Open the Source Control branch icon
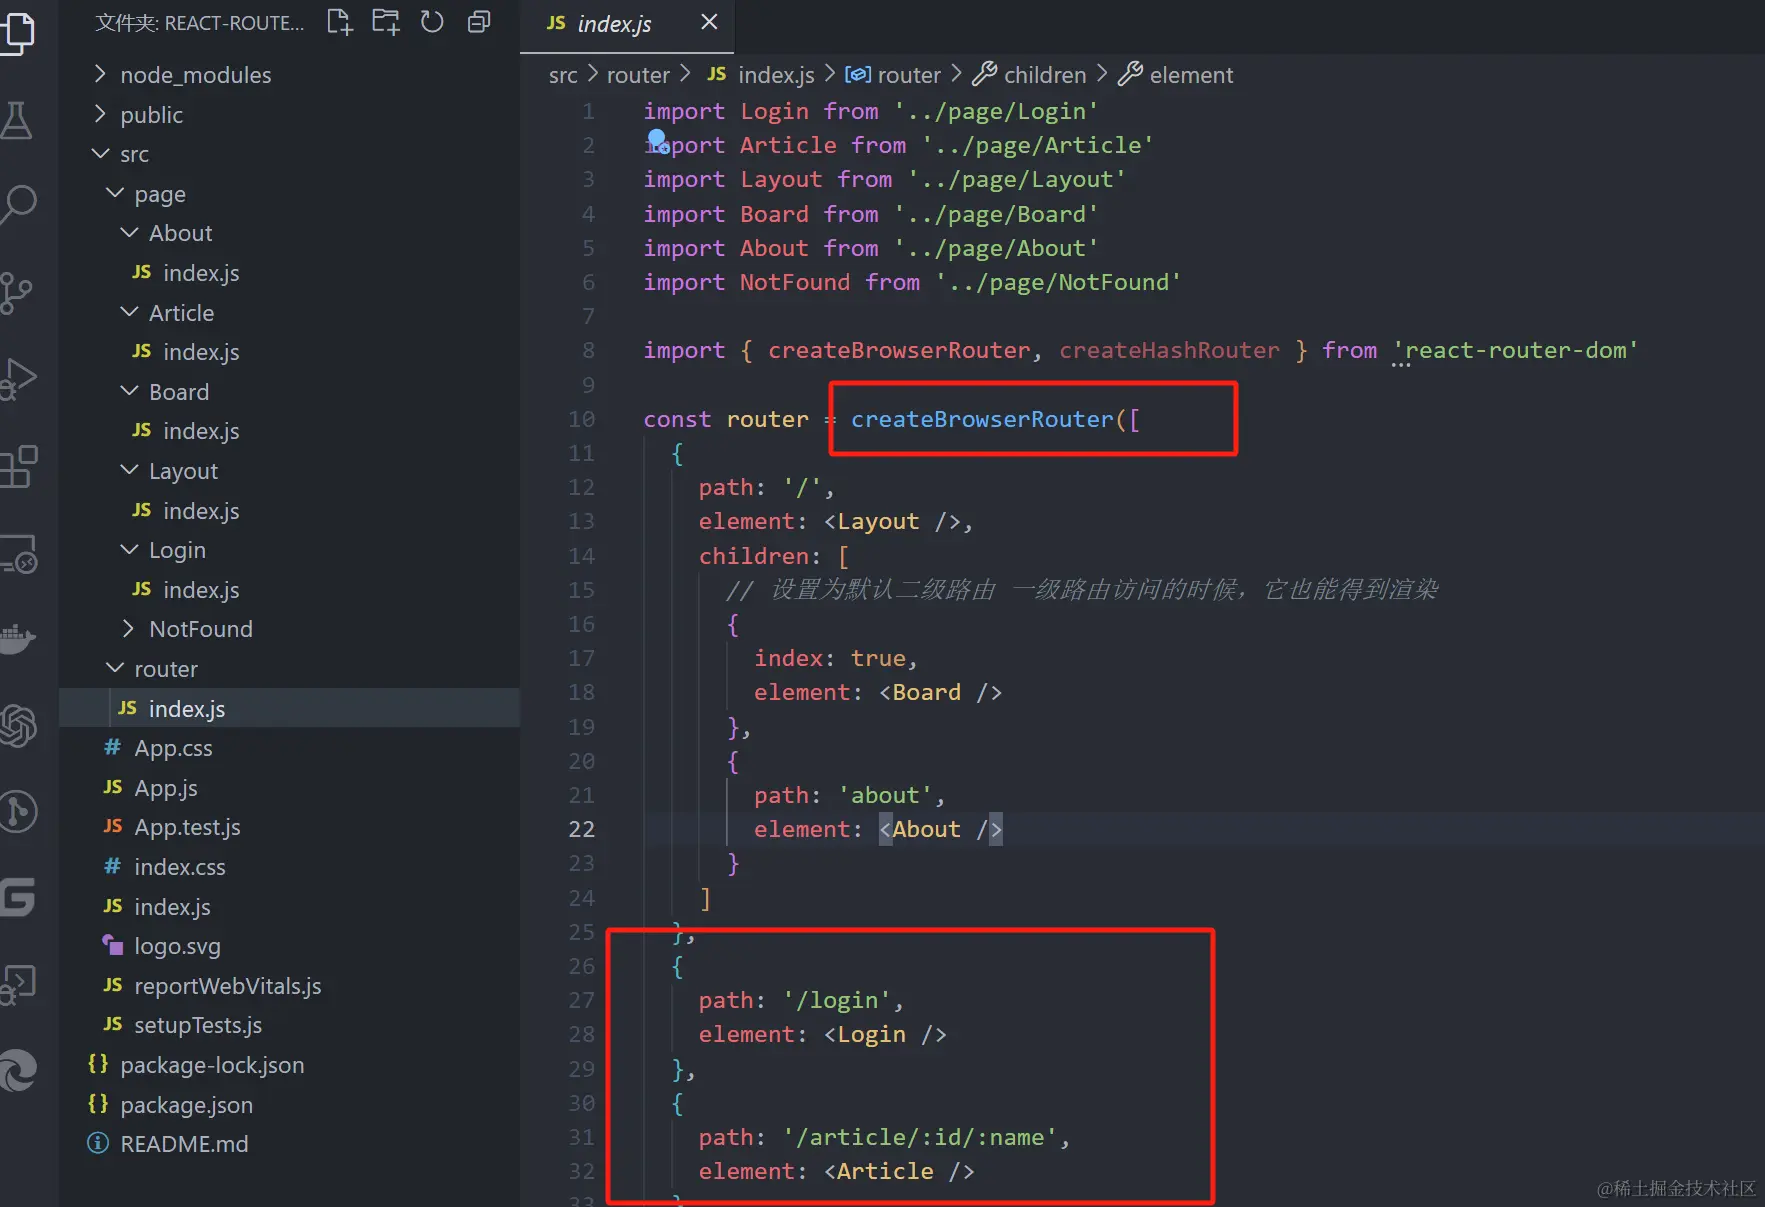The image size is (1765, 1207). point(17,293)
